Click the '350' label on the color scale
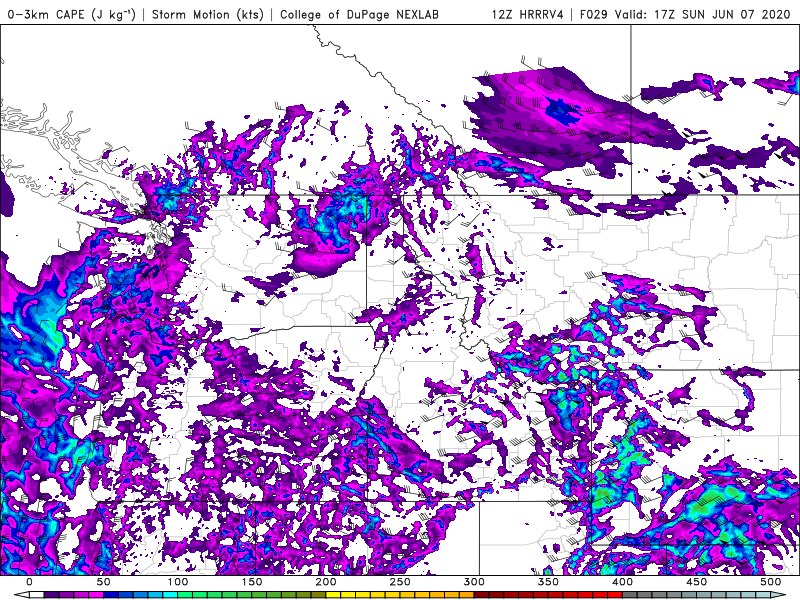 click(x=548, y=582)
